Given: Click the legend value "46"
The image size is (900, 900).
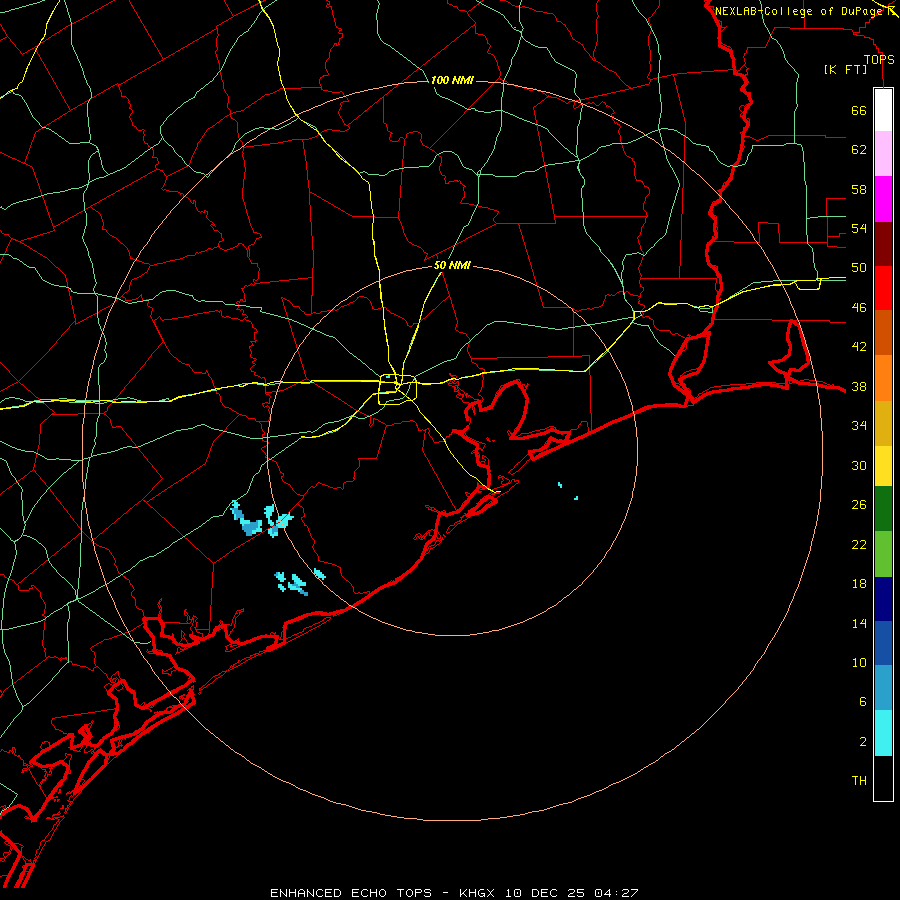Looking at the screenshot, I should 859,308.
